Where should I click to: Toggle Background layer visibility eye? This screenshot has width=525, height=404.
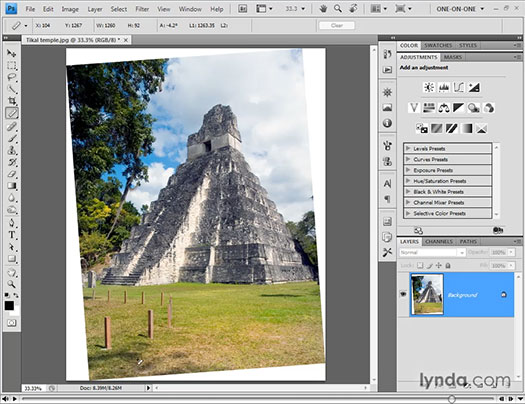coord(403,294)
